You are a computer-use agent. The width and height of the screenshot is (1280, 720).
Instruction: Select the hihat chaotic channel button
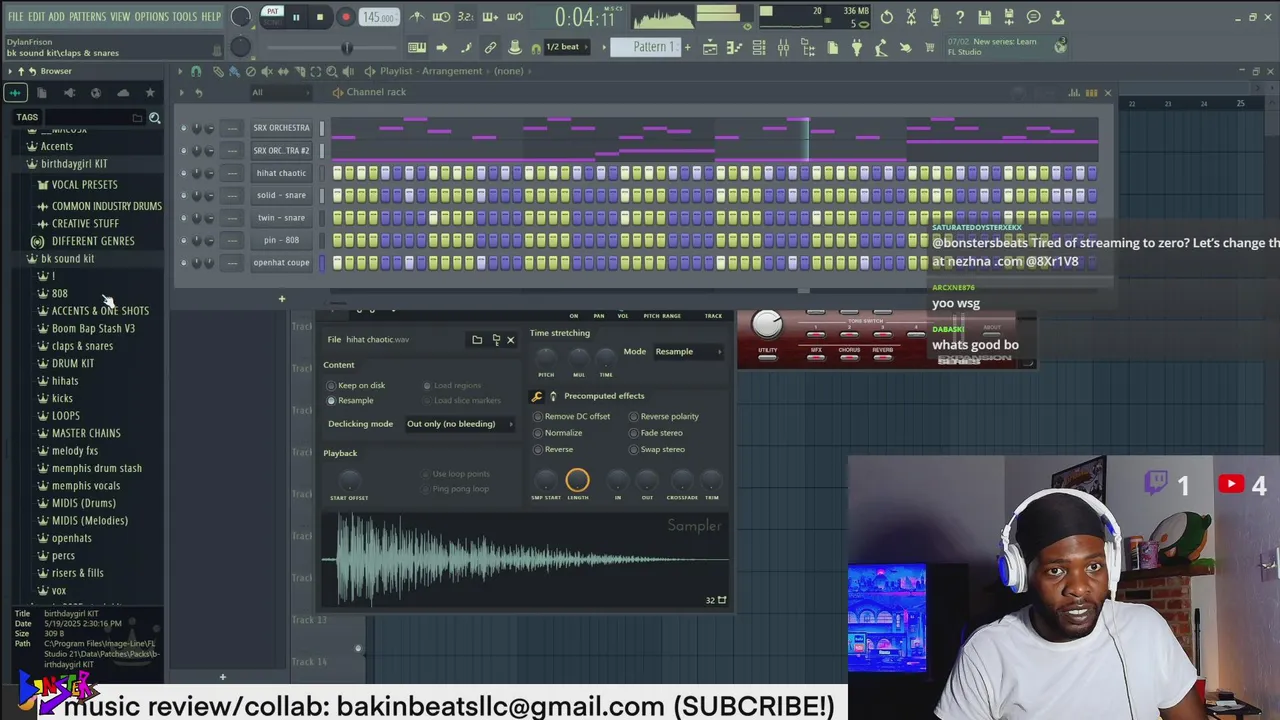[281, 173]
